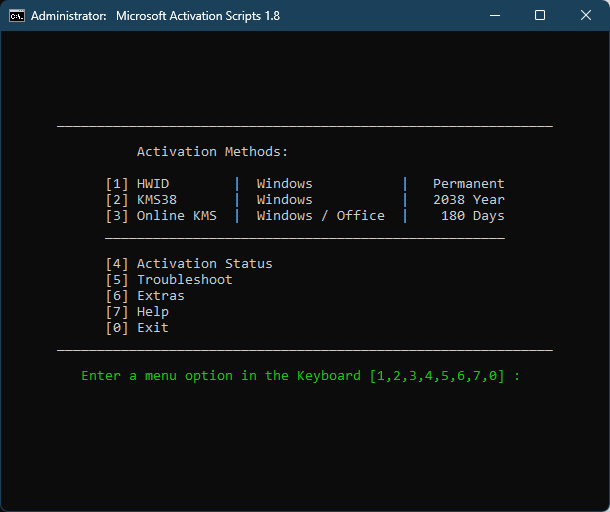Click the [7] Help entry
610x512 pixels.
click(x=136, y=312)
